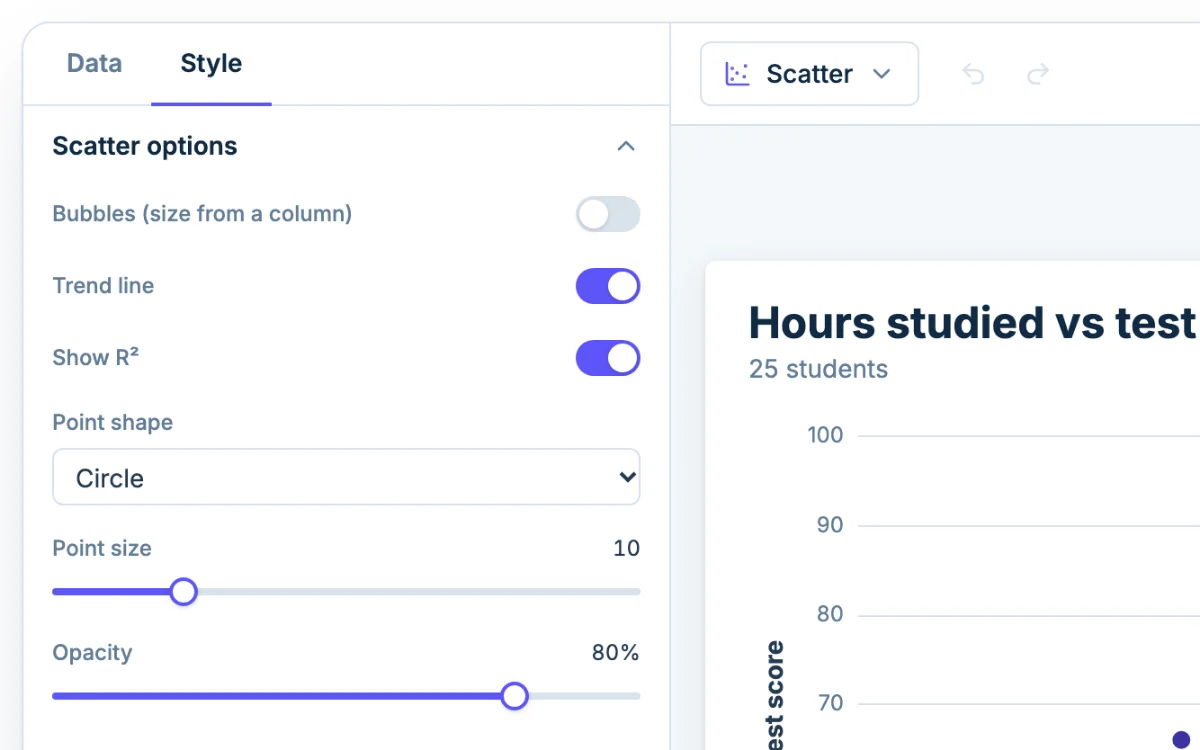Select the Style tab
This screenshot has height=750, width=1200.
pyautogui.click(x=211, y=64)
